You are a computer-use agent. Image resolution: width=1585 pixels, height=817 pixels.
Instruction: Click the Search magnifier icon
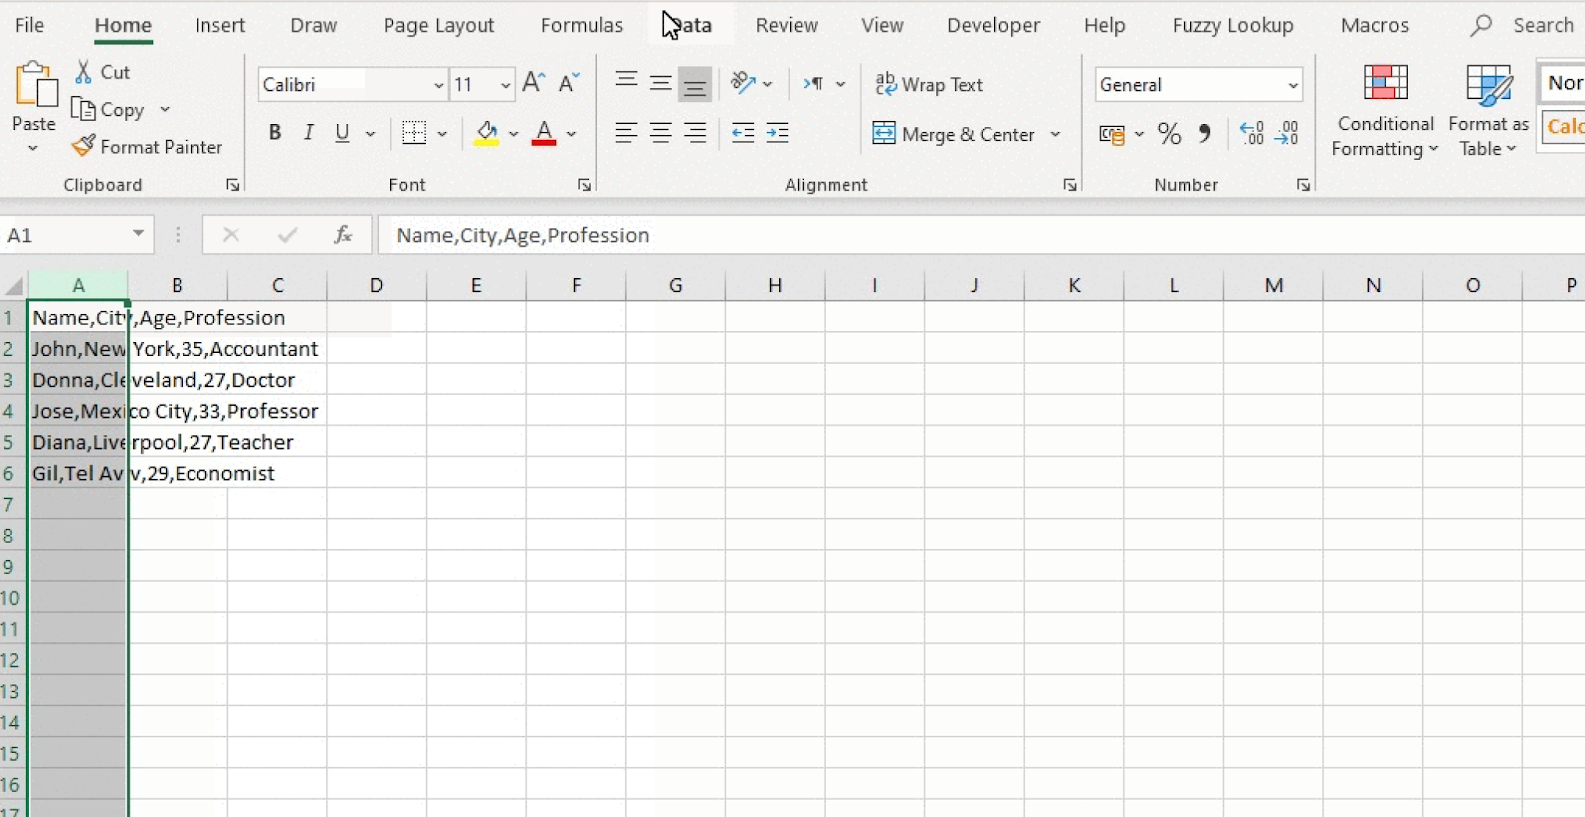pos(1481,25)
